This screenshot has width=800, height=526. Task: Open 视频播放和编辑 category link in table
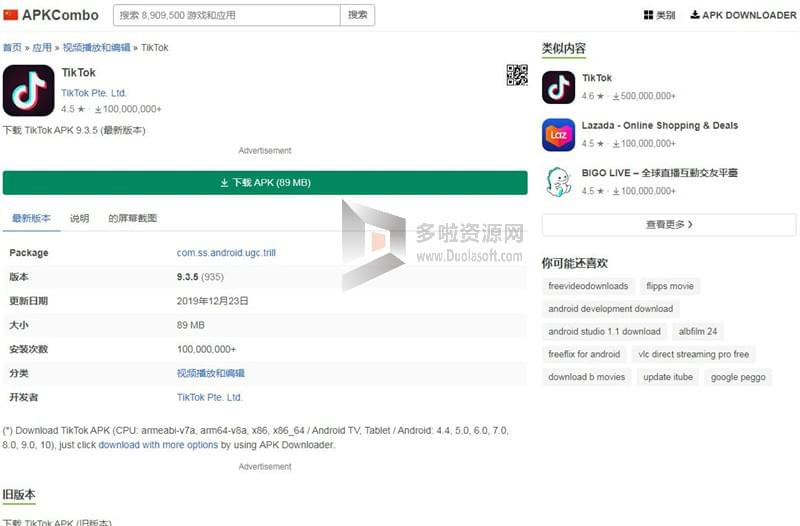[x=211, y=373]
